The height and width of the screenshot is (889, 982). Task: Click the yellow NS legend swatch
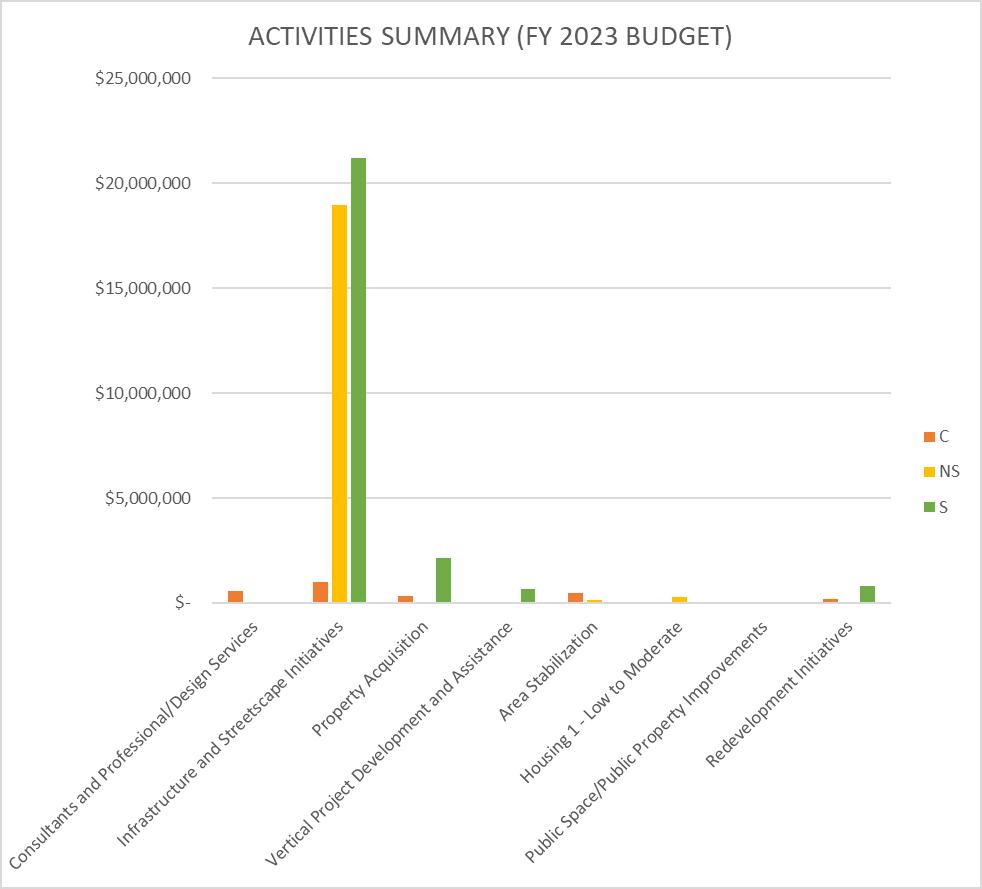(929, 471)
